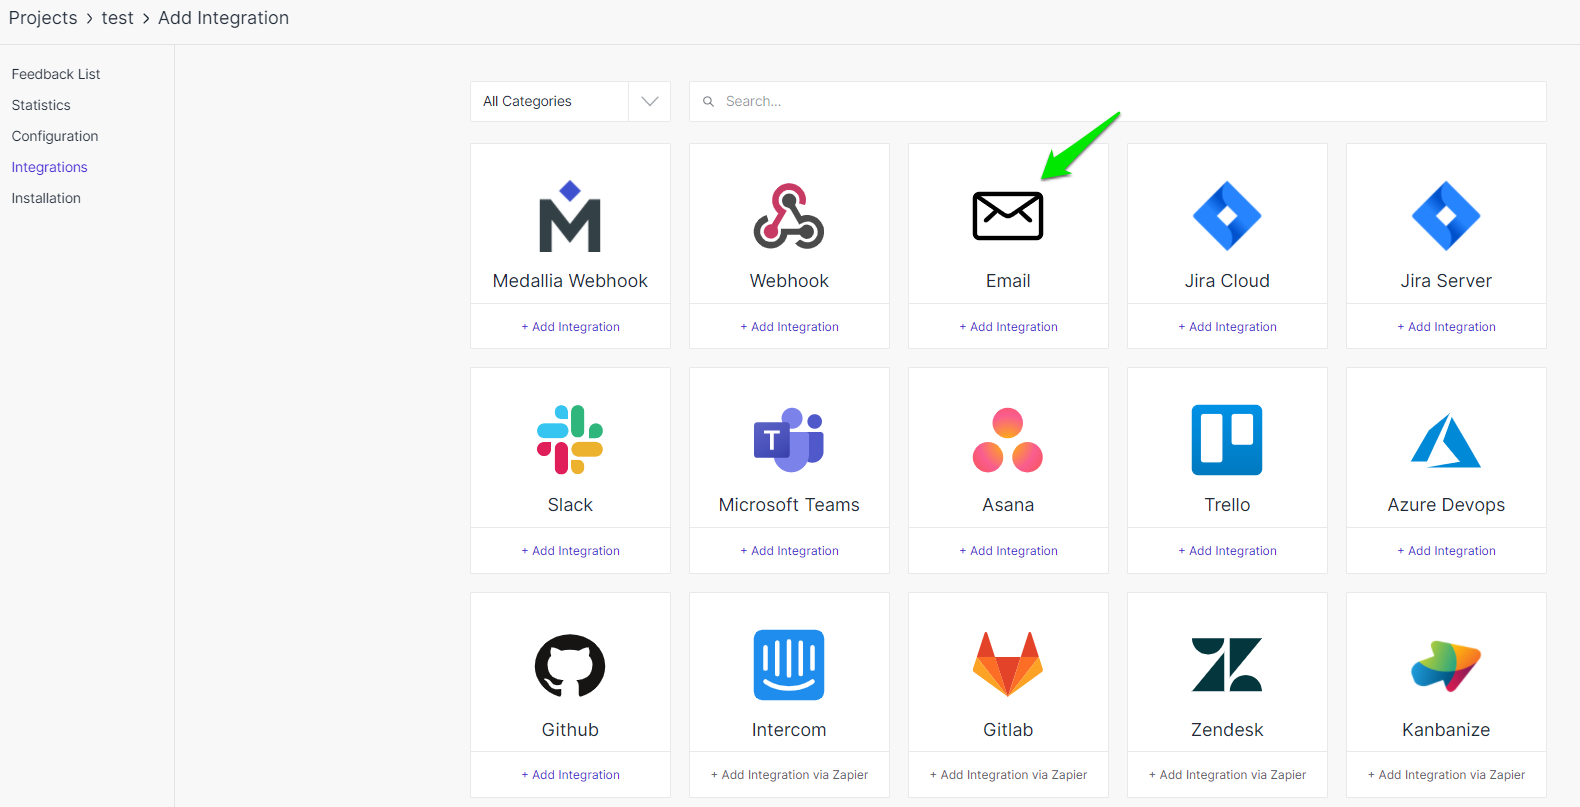The image size is (1580, 807).
Task: Add Integration for Email
Action: pyautogui.click(x=1008, y=327)
